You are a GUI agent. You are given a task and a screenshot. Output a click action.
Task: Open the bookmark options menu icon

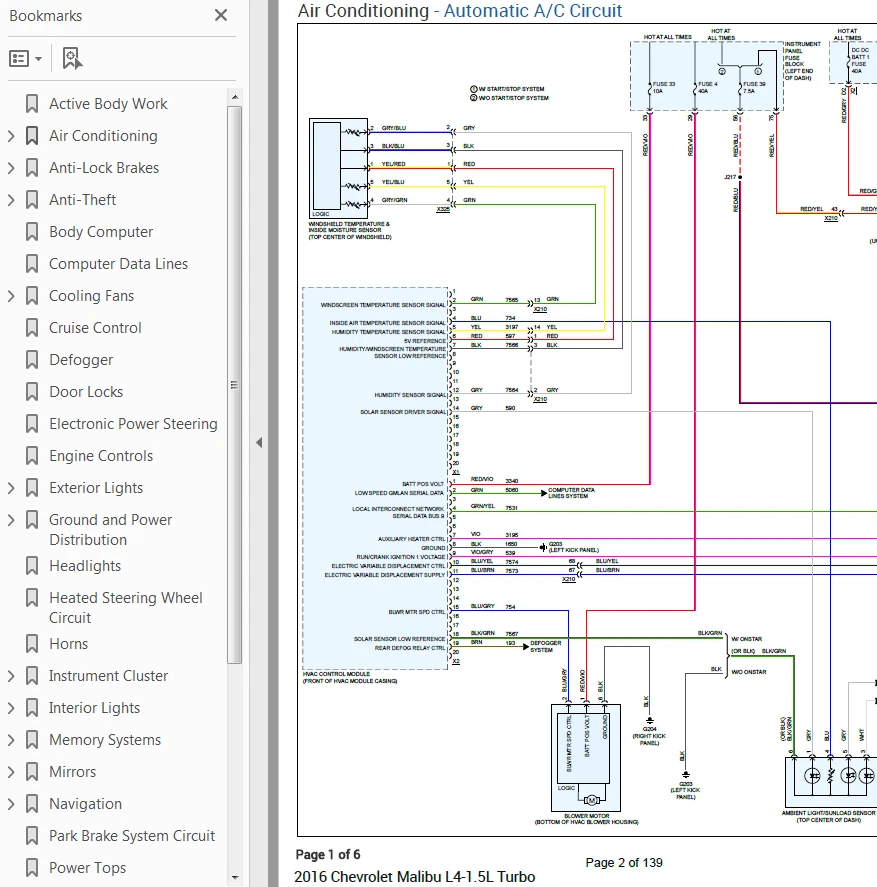pos(18,58)
